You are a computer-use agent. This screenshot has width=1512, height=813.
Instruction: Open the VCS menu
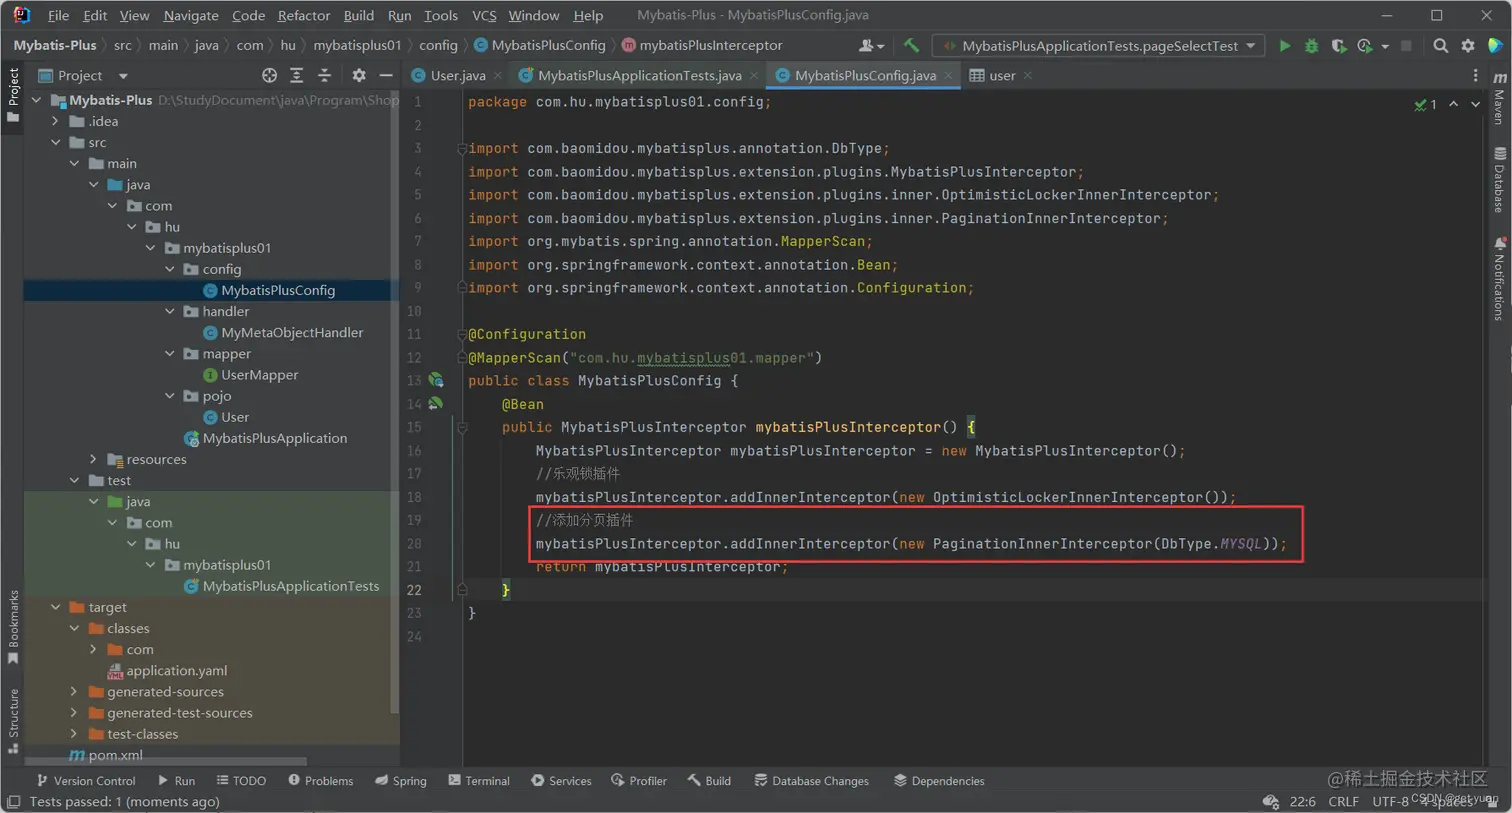[484, 15]
